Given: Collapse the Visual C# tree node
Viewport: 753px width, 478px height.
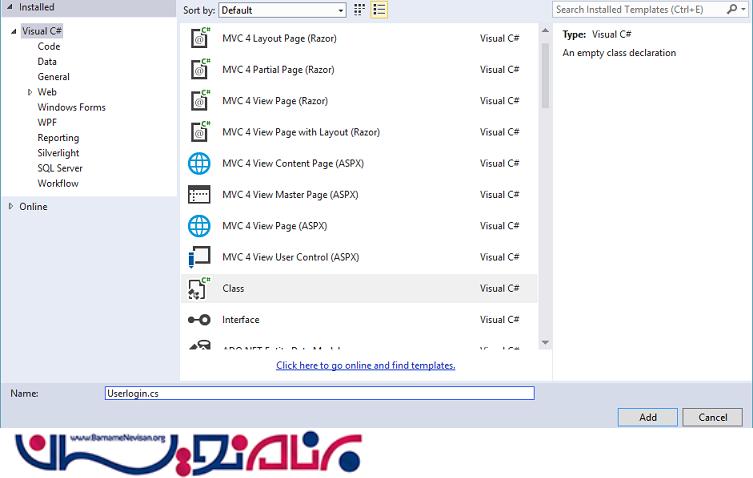Looking at the screenshot, I should (x=14, y=31).
